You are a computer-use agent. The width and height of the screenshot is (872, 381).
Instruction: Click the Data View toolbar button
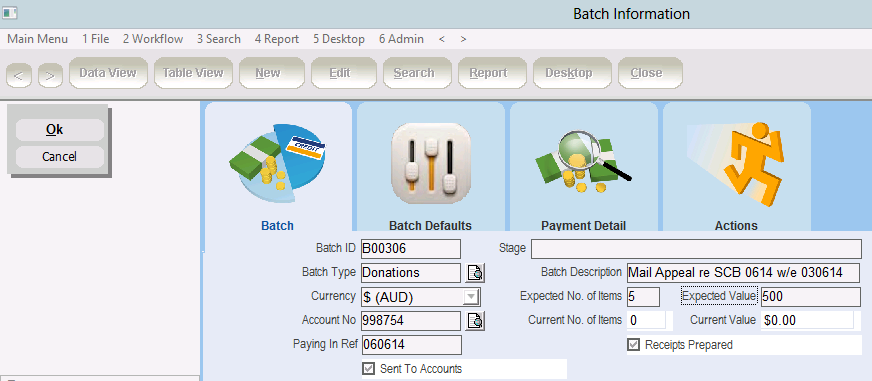pos(108,73)
